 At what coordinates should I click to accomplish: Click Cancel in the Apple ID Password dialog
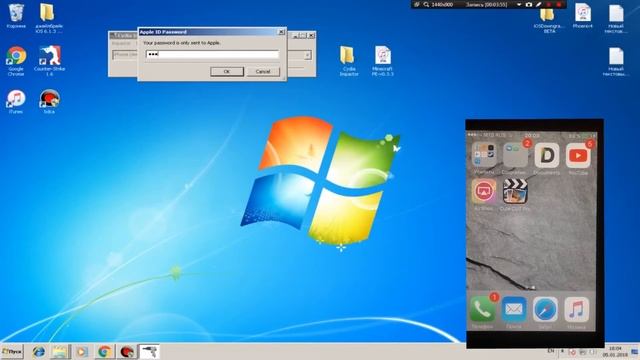point(262,71)
